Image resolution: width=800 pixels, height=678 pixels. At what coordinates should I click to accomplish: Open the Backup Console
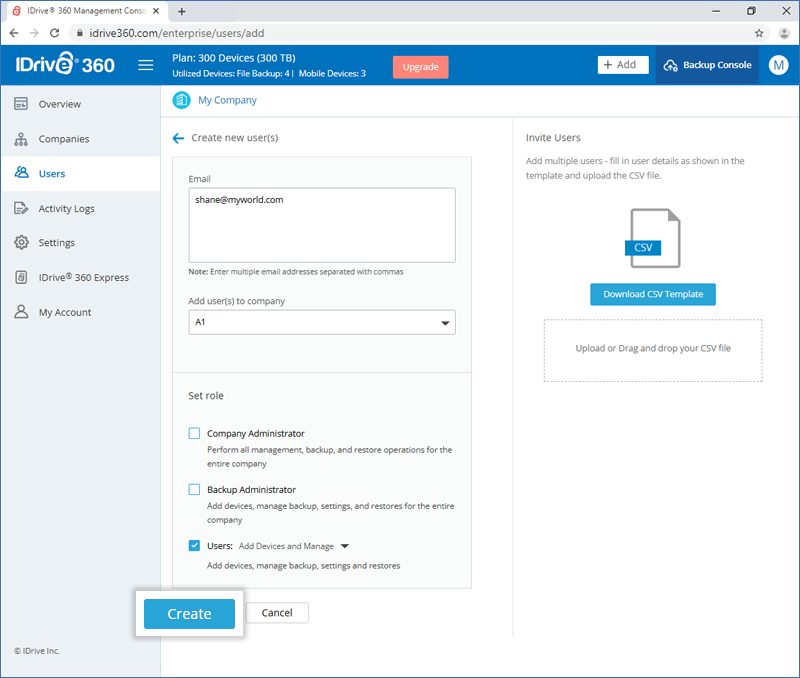707,65
